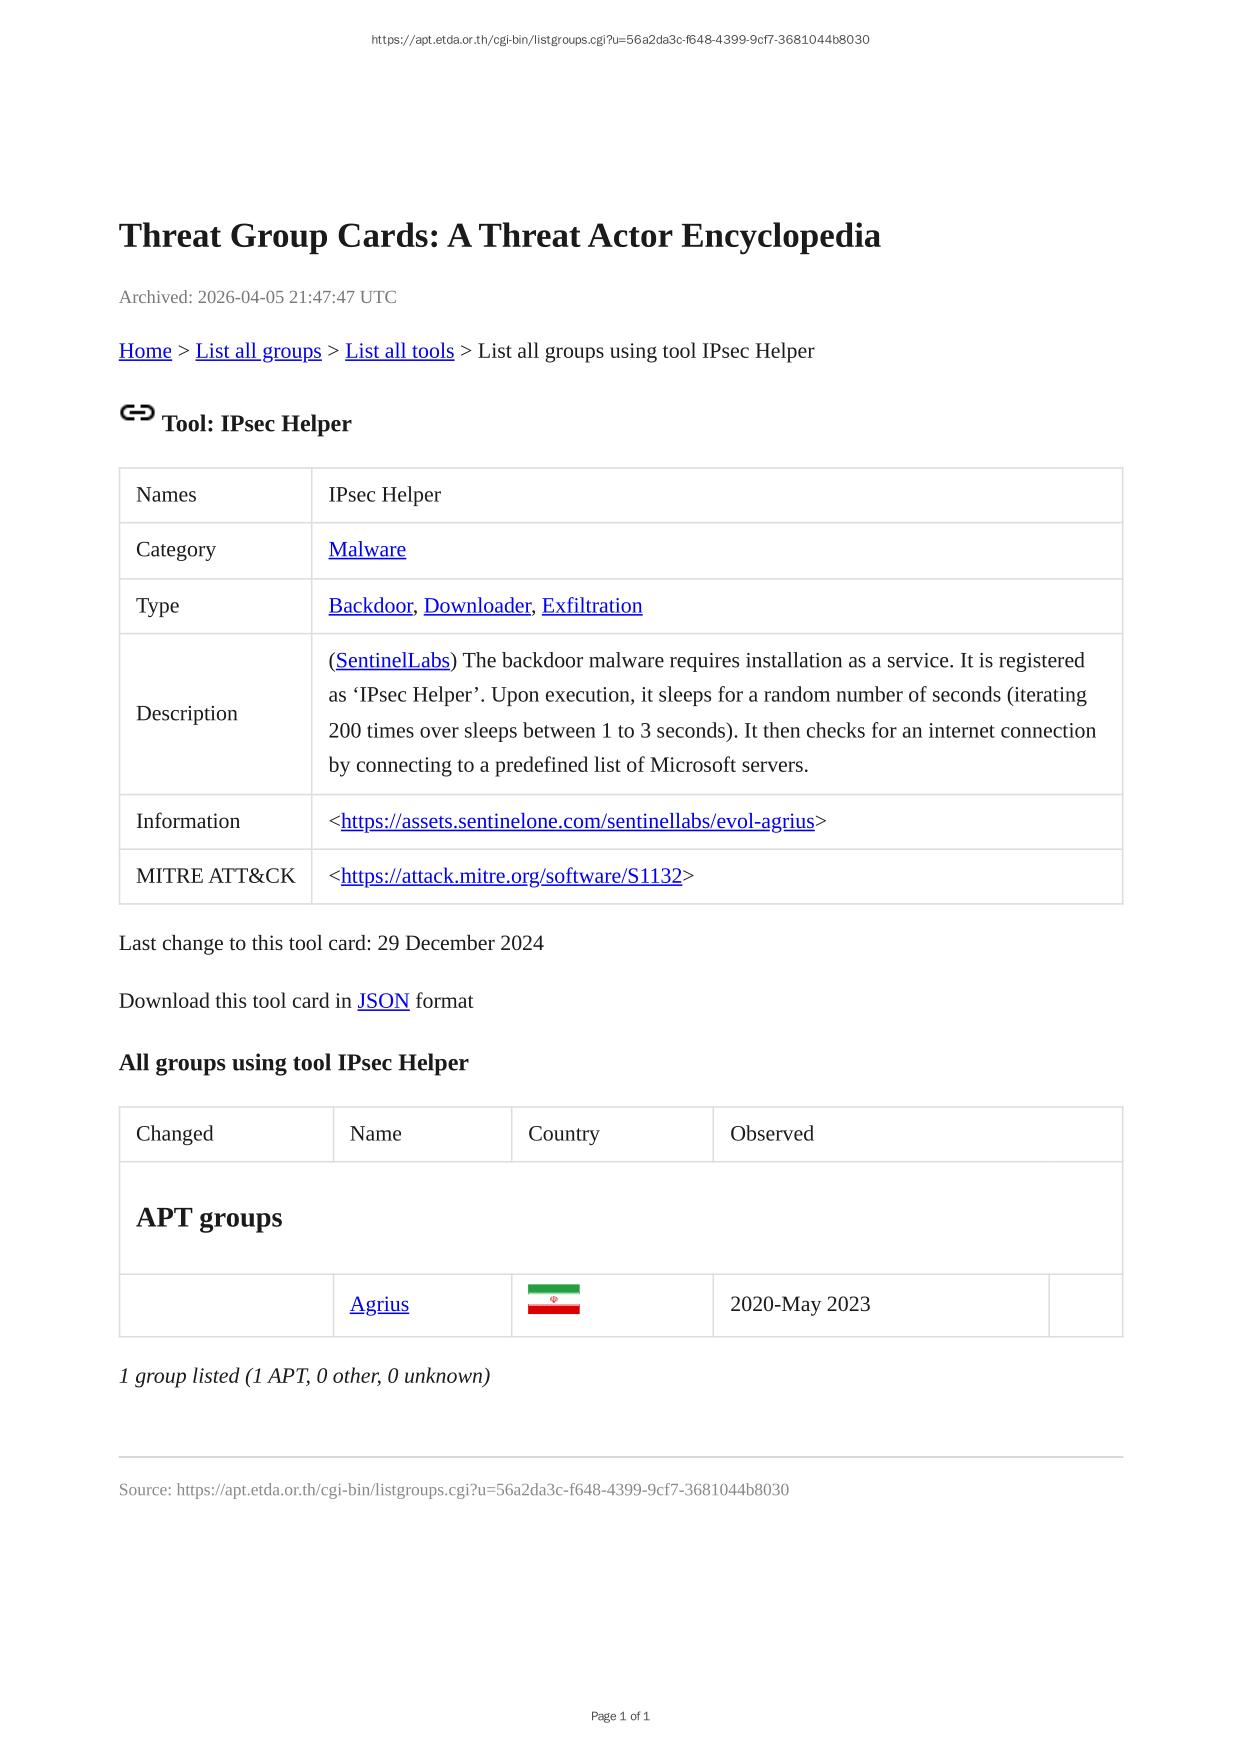Screen dimensions: 1242x1756
Task: Select the Downloader type link
Action: click(x=477, y=606)
